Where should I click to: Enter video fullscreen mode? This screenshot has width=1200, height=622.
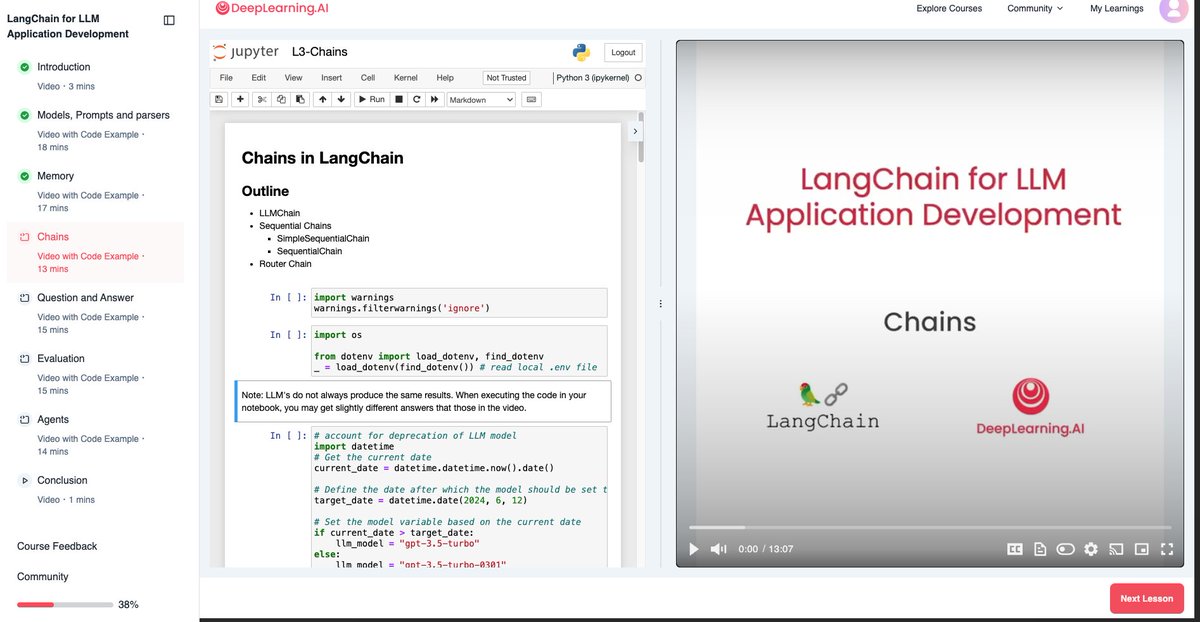coord(1166,549)
